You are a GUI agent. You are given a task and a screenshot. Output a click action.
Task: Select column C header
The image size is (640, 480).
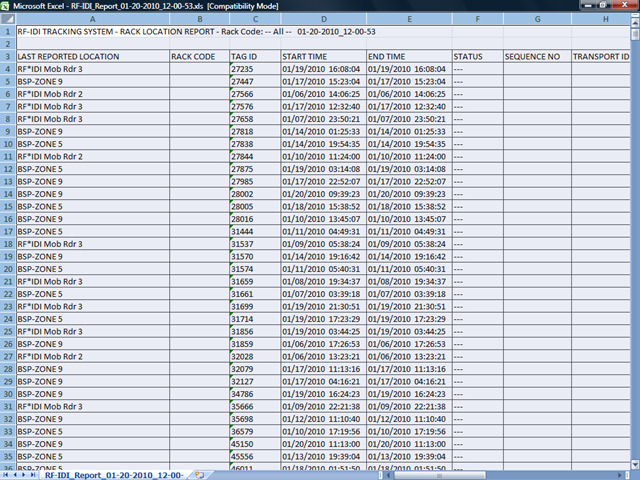255,19
